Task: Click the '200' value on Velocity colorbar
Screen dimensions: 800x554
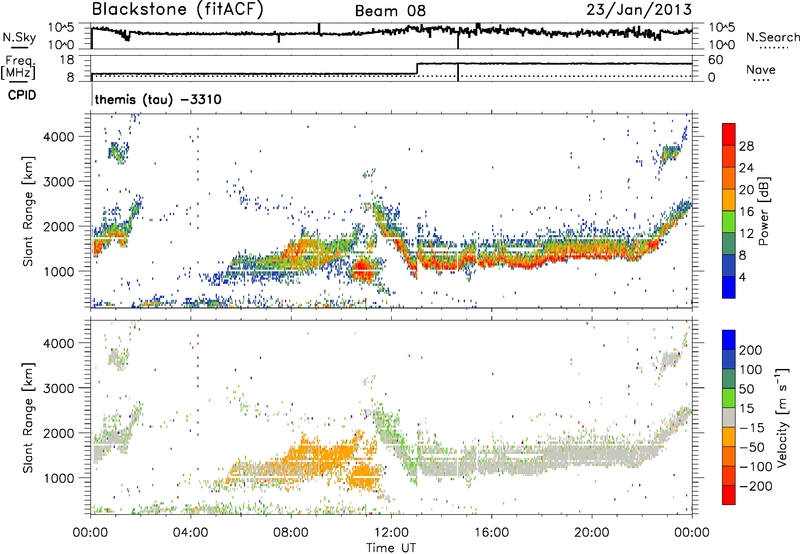Action: point(751,350)
